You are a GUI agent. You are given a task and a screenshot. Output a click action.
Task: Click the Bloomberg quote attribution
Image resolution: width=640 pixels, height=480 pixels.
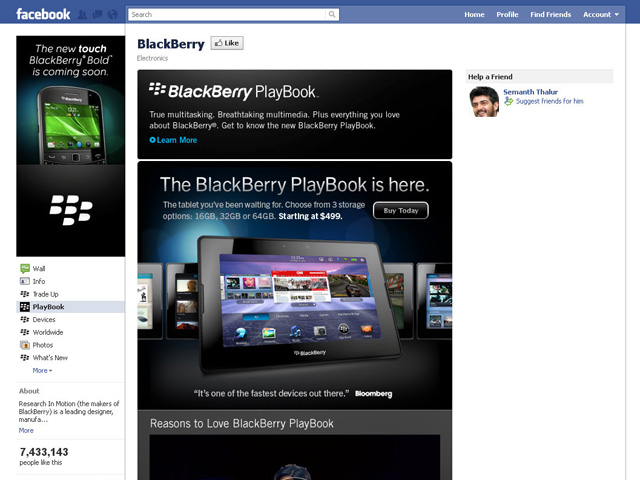(x=373, y=393)
